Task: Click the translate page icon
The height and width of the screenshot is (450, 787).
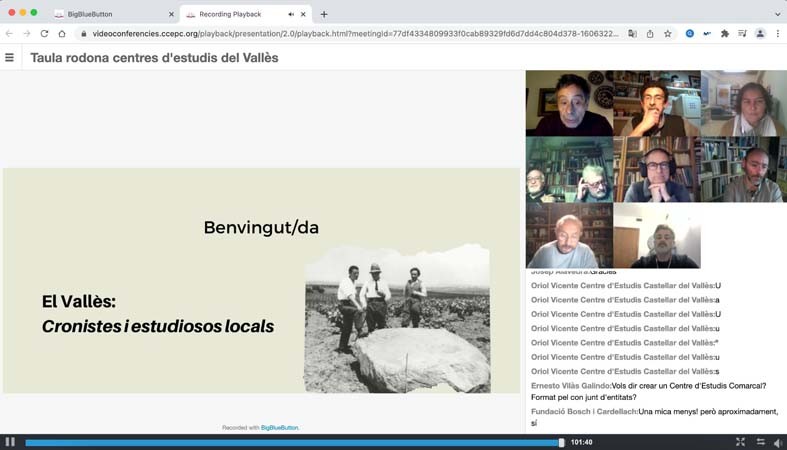Action: (632, 34)
